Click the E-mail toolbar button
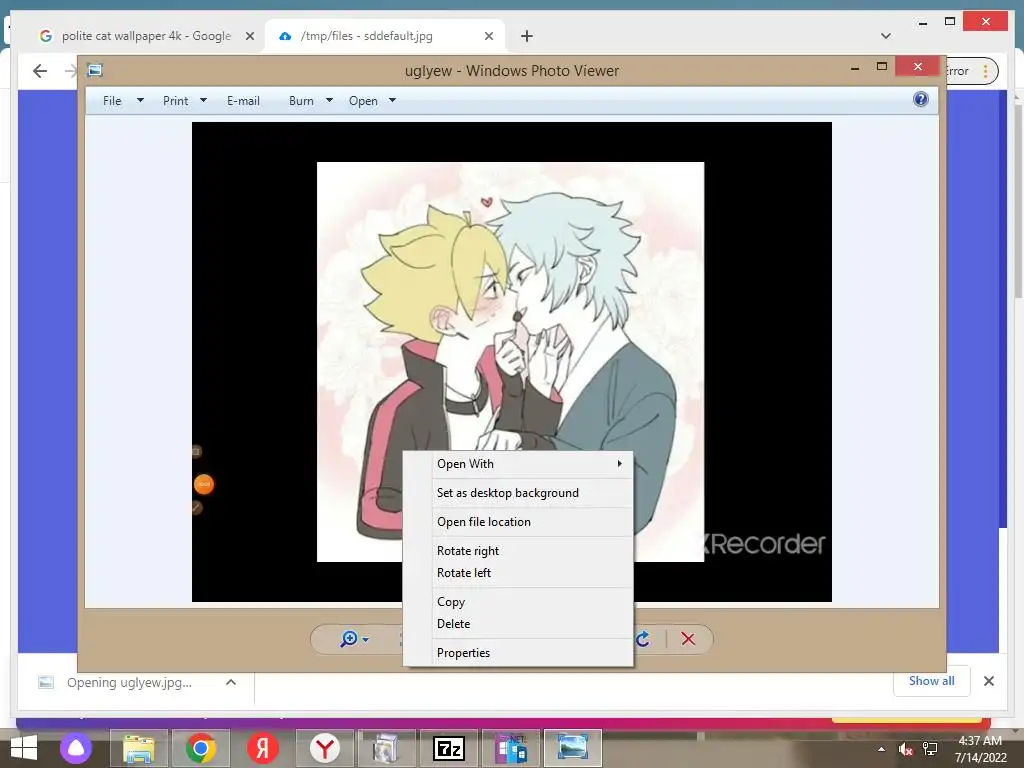This screenshot has height=768, width=1024. tap(243, 101)
